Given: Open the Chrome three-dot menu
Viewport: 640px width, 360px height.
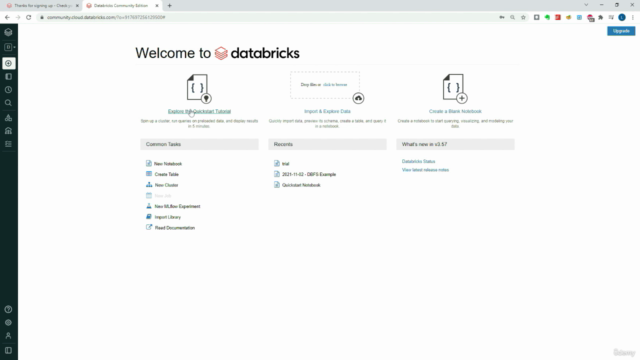Looking at the screenshot, I should pyautogui.click(x=633, y=18).
